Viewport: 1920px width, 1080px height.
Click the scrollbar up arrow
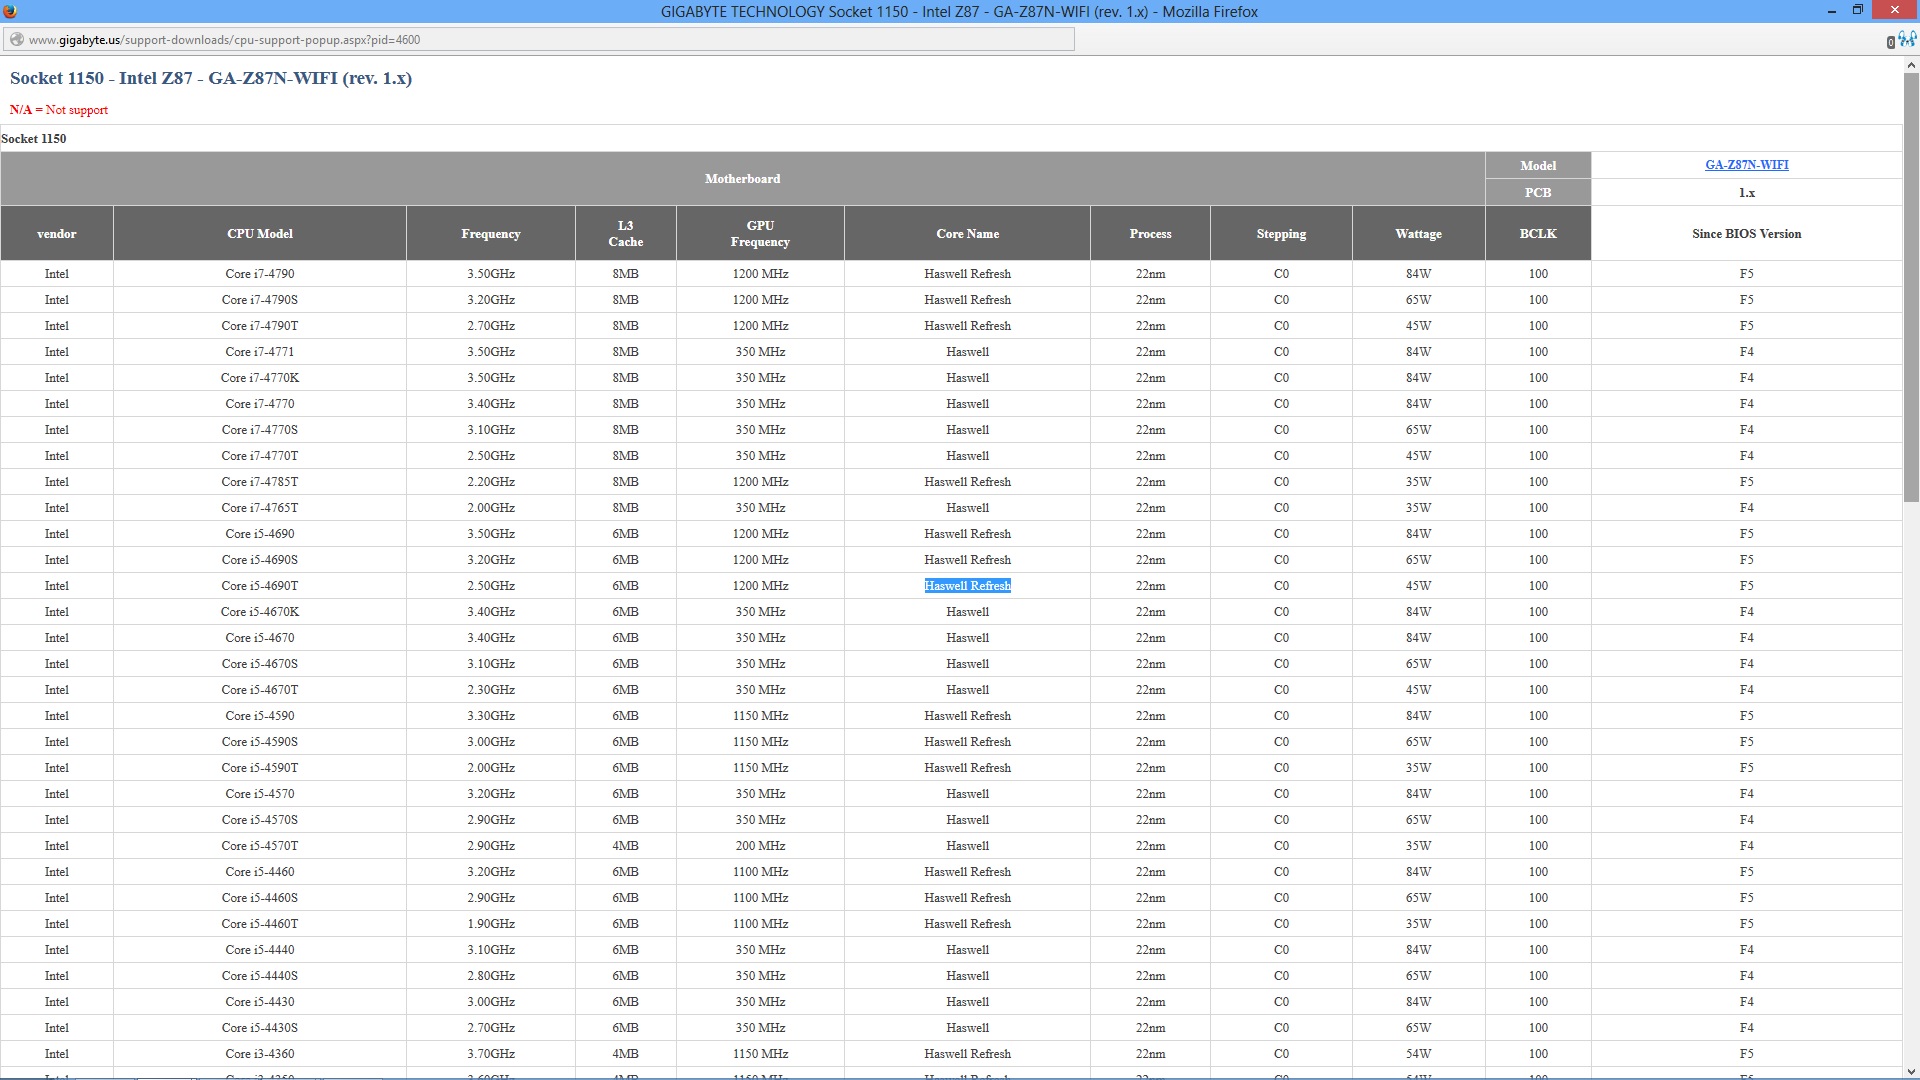(1911, 65)
